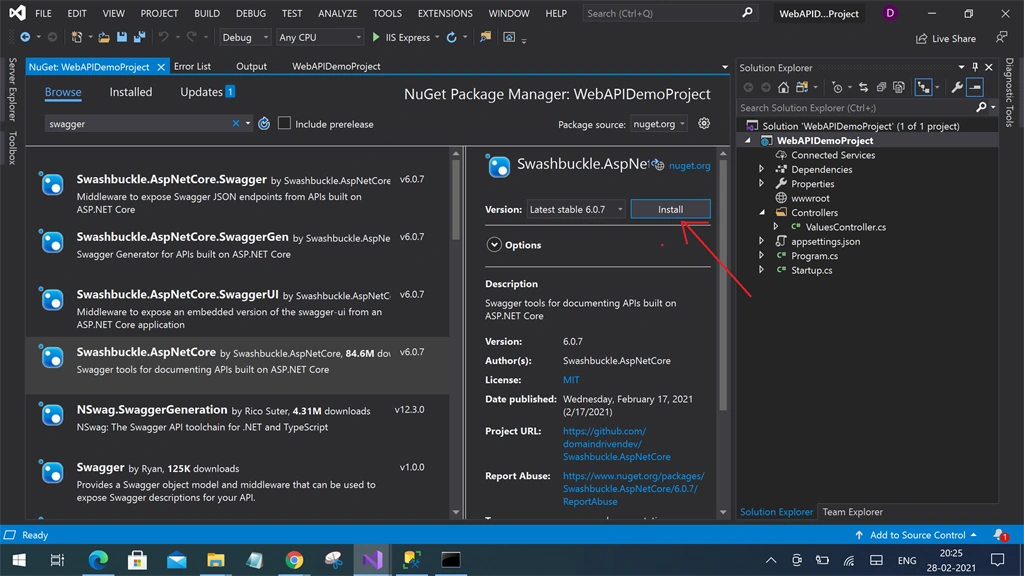Open the Any CPU platform dropdown
The width and height of the screenshot is (1024, 576).
pyautogui.click(x=319, y=37)
